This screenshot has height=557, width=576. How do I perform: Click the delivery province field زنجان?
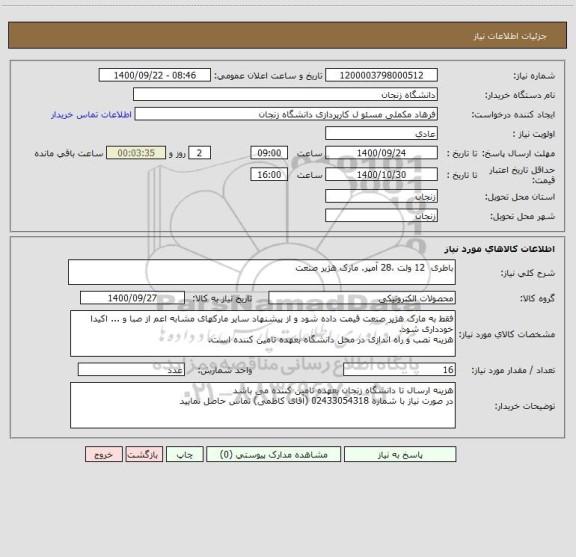pos(381,196)
